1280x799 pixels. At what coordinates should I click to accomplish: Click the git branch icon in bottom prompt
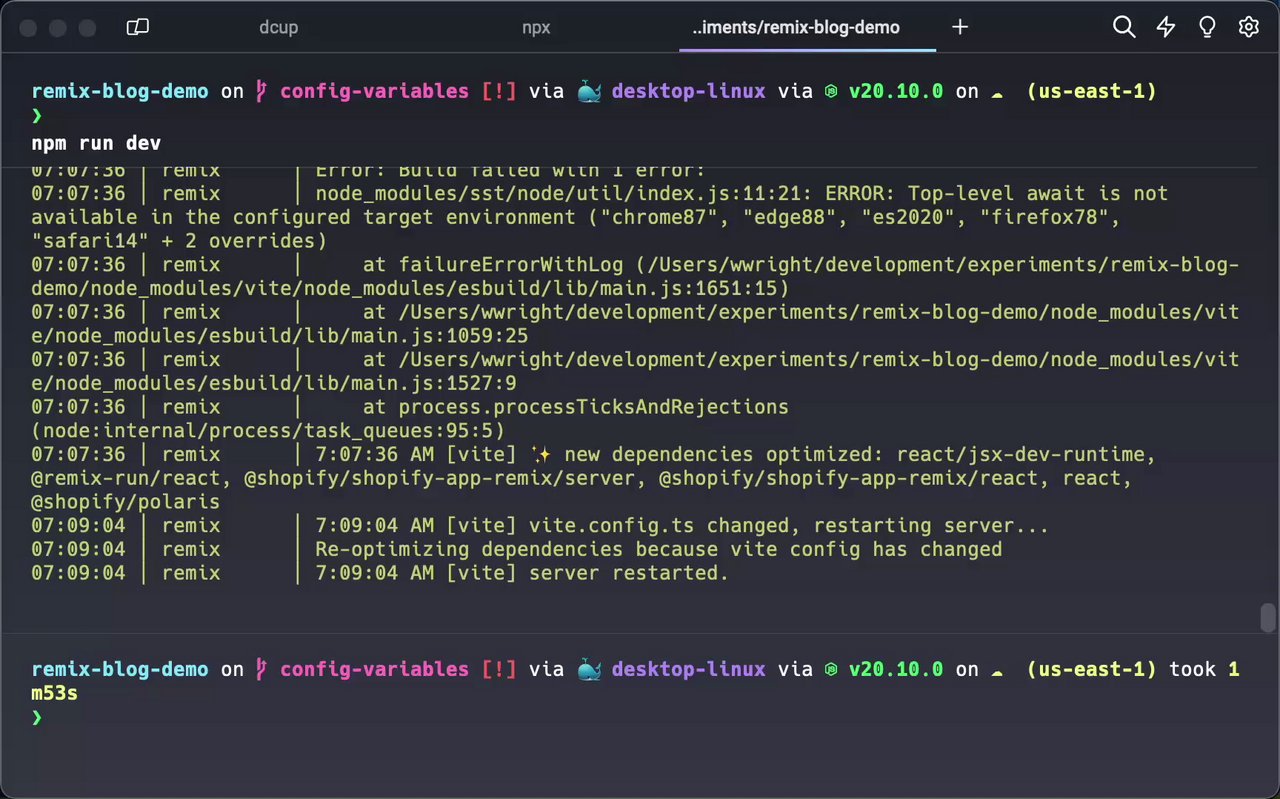[262, 669]
